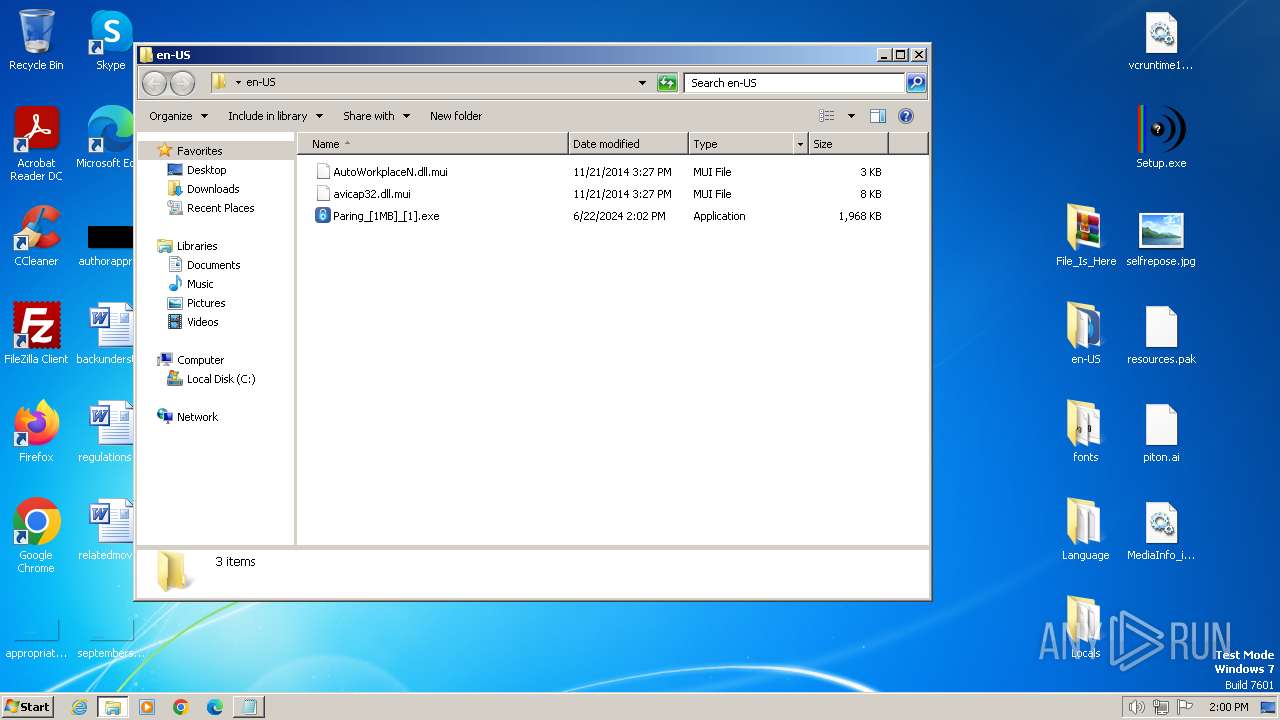
Task: Select fonts folder on desktop
Action: pyautogui.click(x=1086, y=432)
